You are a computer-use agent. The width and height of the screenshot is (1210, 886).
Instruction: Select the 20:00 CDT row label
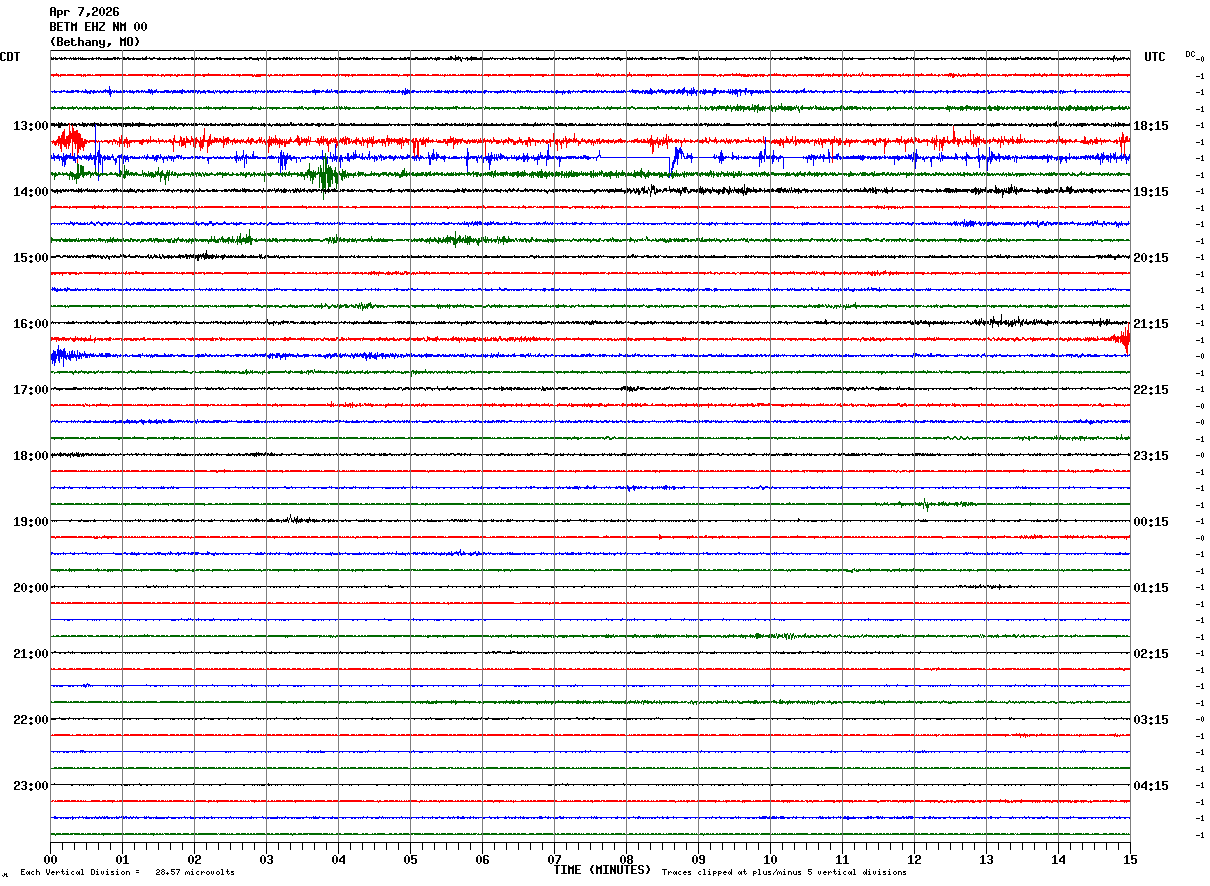pos(30,588)
